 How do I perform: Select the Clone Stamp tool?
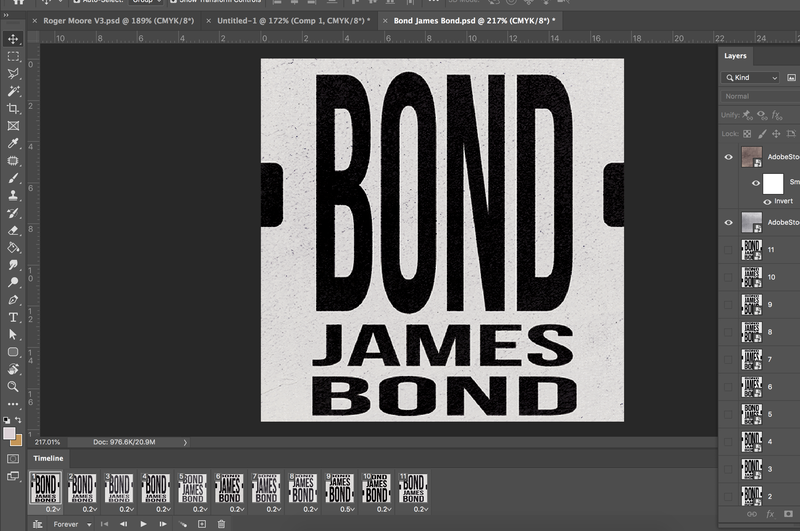[13, 195]
